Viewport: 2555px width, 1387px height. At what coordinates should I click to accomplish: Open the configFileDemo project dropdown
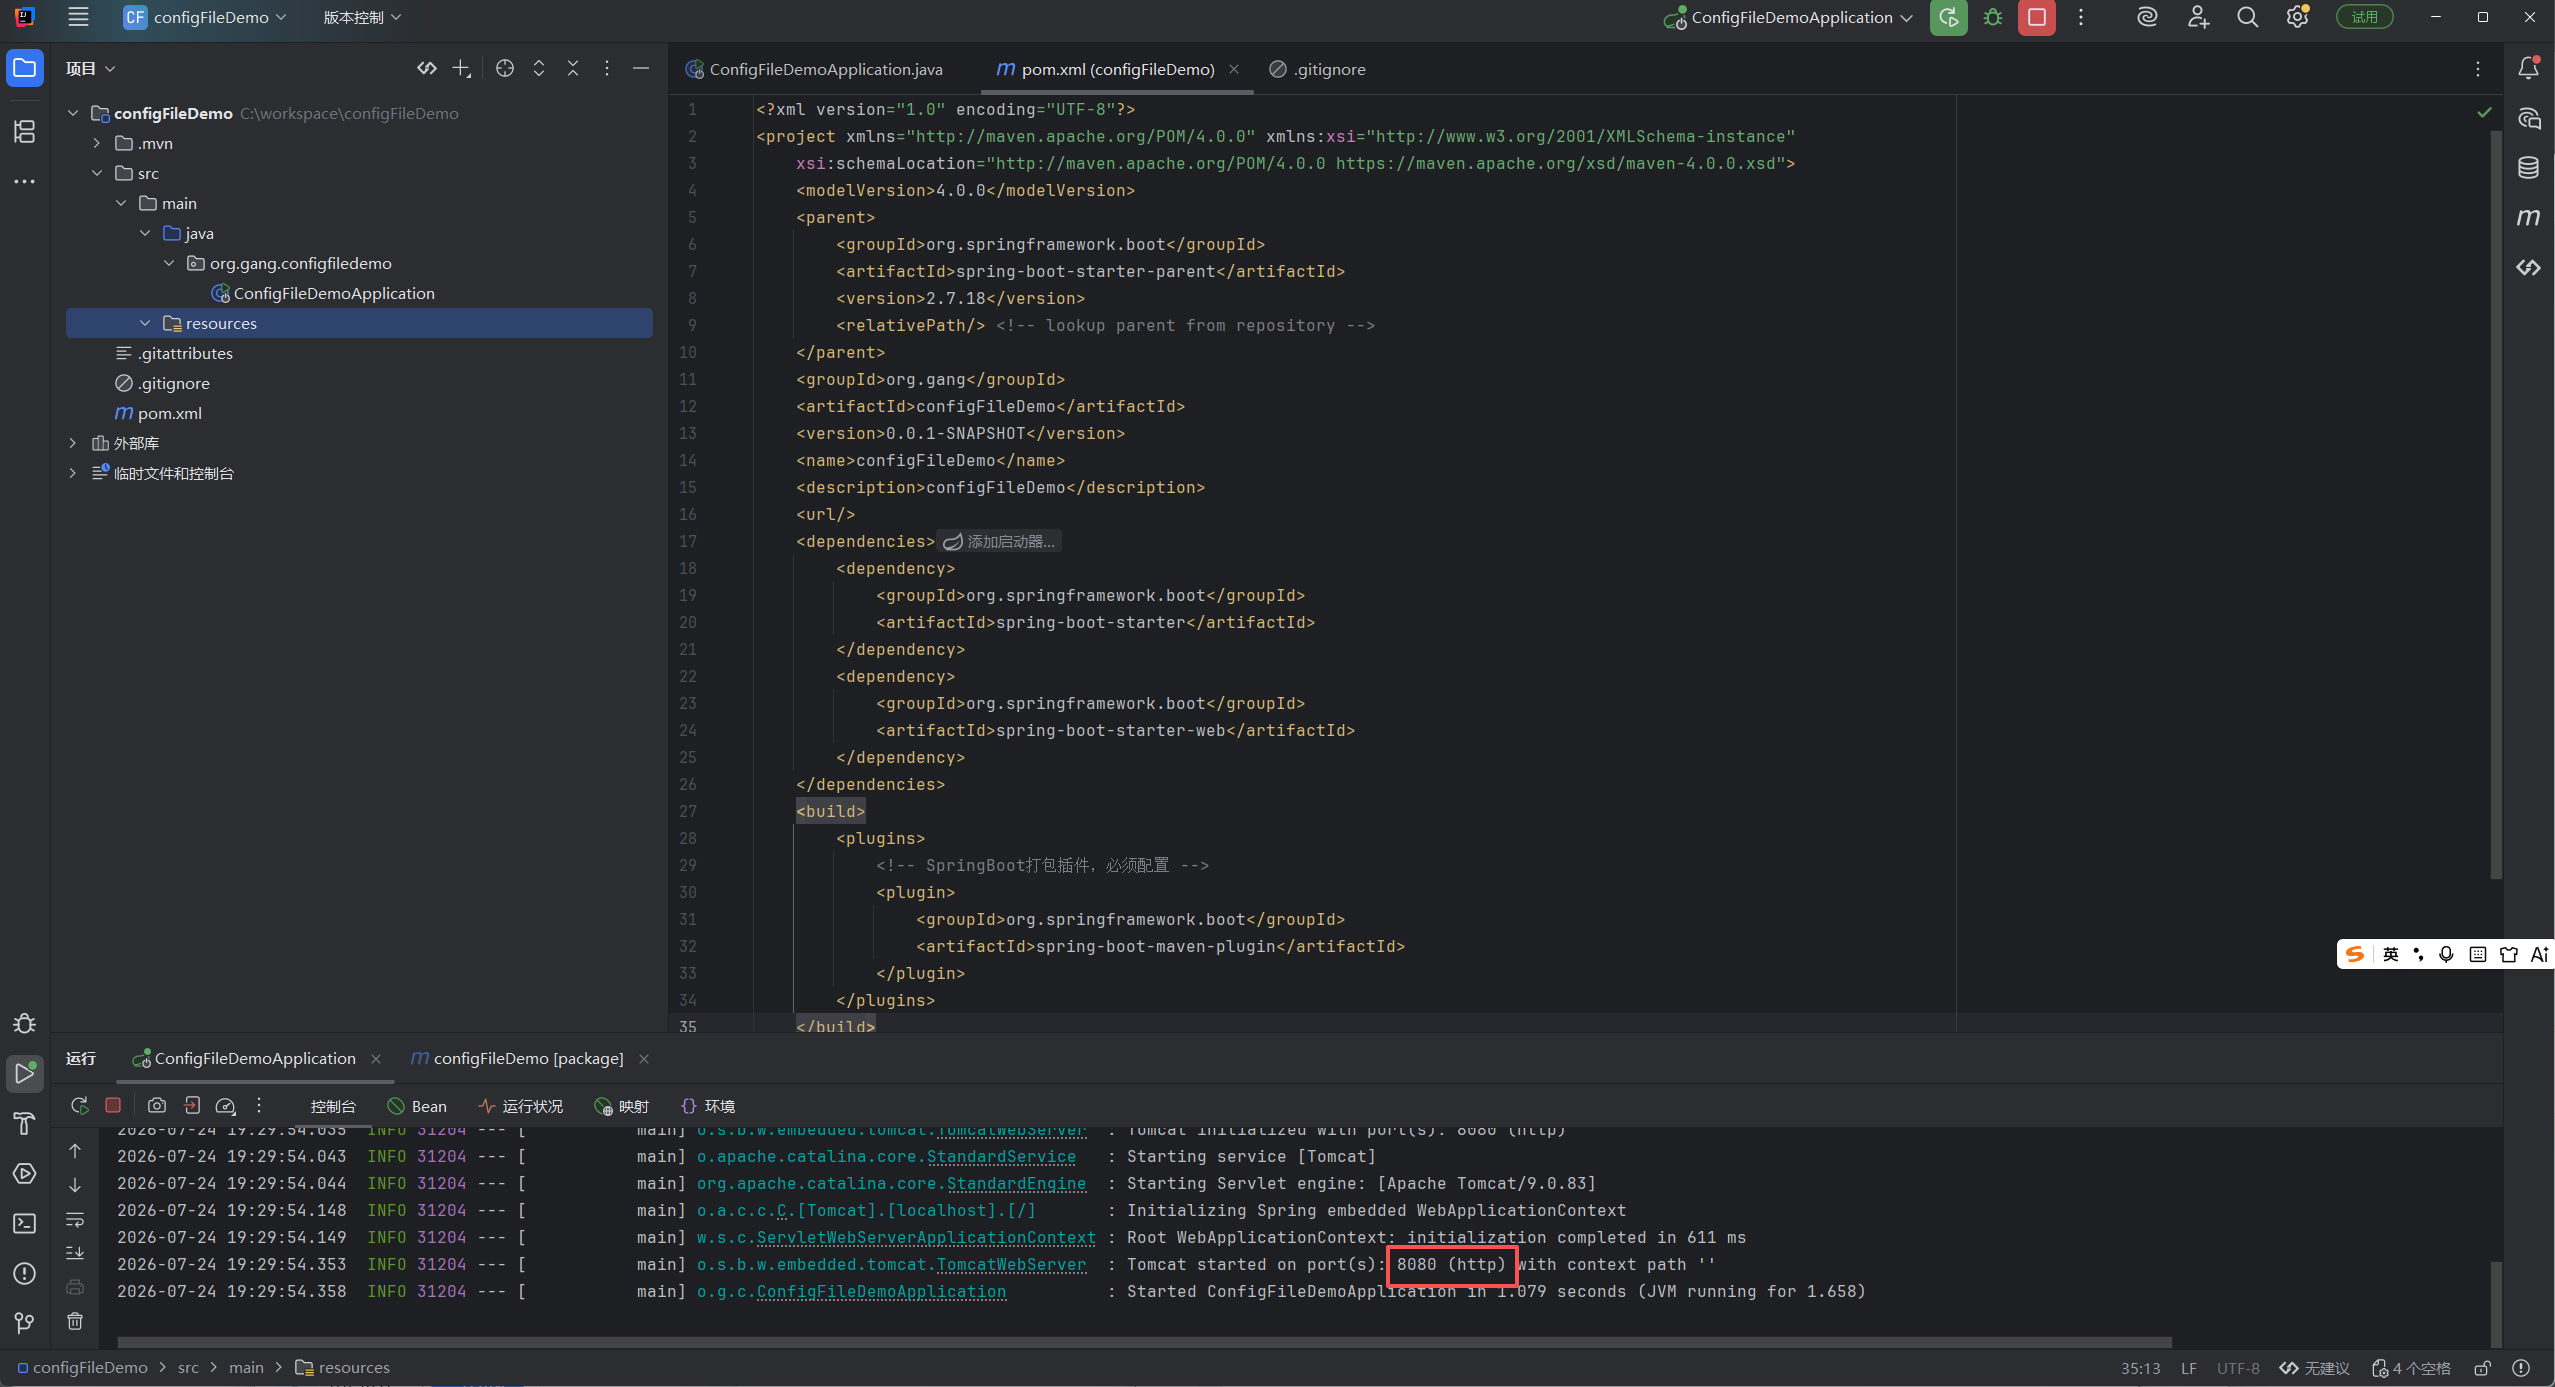coord(205,17)
